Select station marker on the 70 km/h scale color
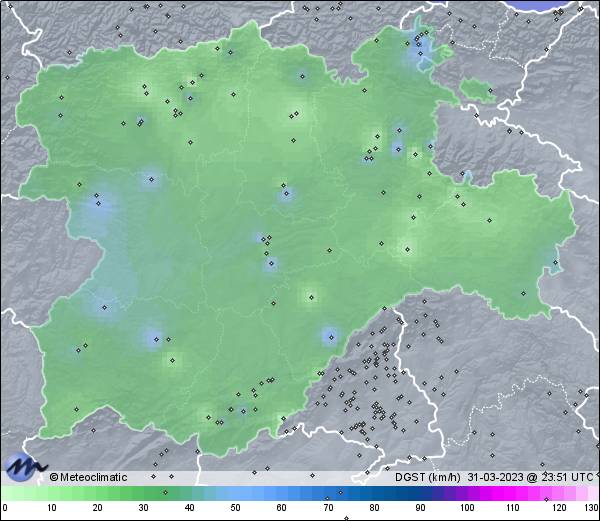The height and width of the screenshot is (521, 600). [327, 498]
